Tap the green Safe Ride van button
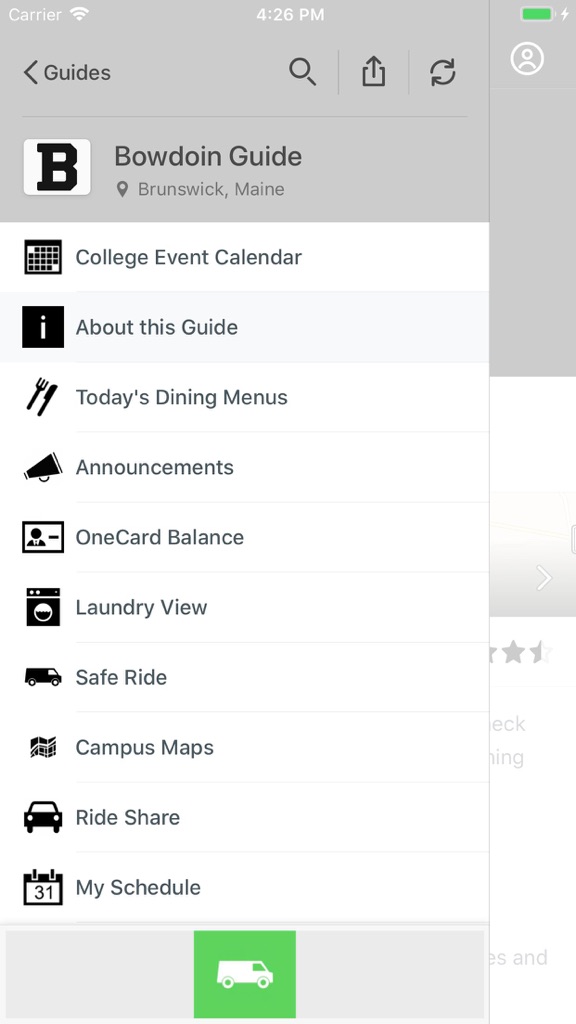The image size is (576, 1024). (x=245, y=974)
